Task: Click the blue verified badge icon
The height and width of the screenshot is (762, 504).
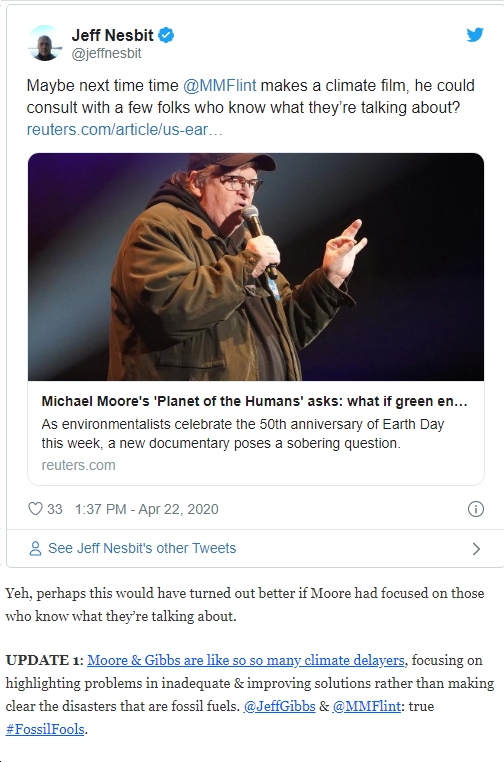Action: point(167,35)
